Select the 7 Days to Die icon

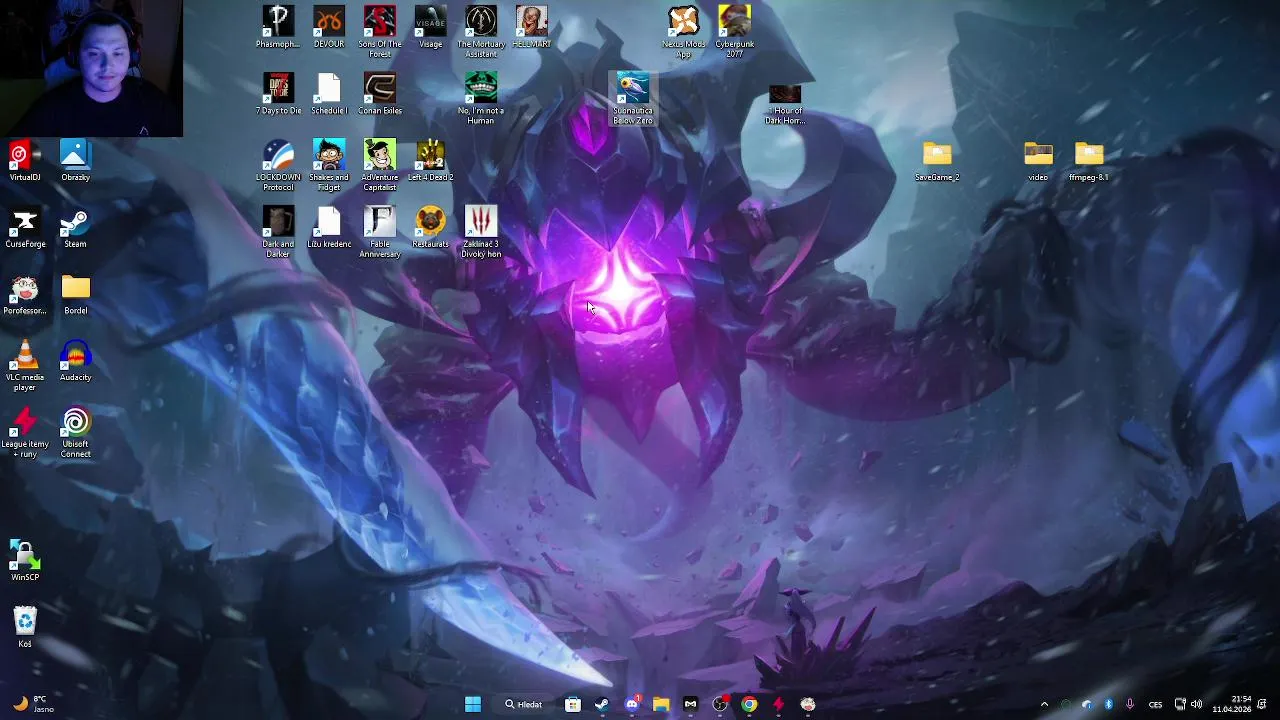[x=278, y=94]
